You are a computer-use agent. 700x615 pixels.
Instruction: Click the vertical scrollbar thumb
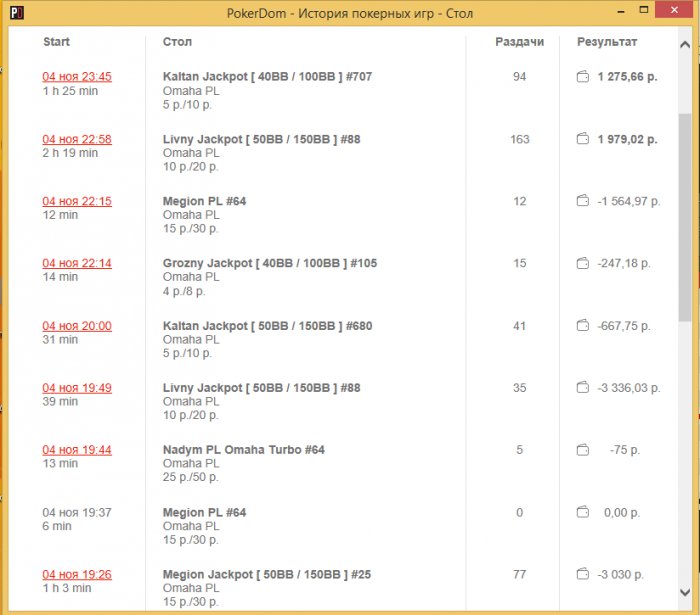coord(685,217)
